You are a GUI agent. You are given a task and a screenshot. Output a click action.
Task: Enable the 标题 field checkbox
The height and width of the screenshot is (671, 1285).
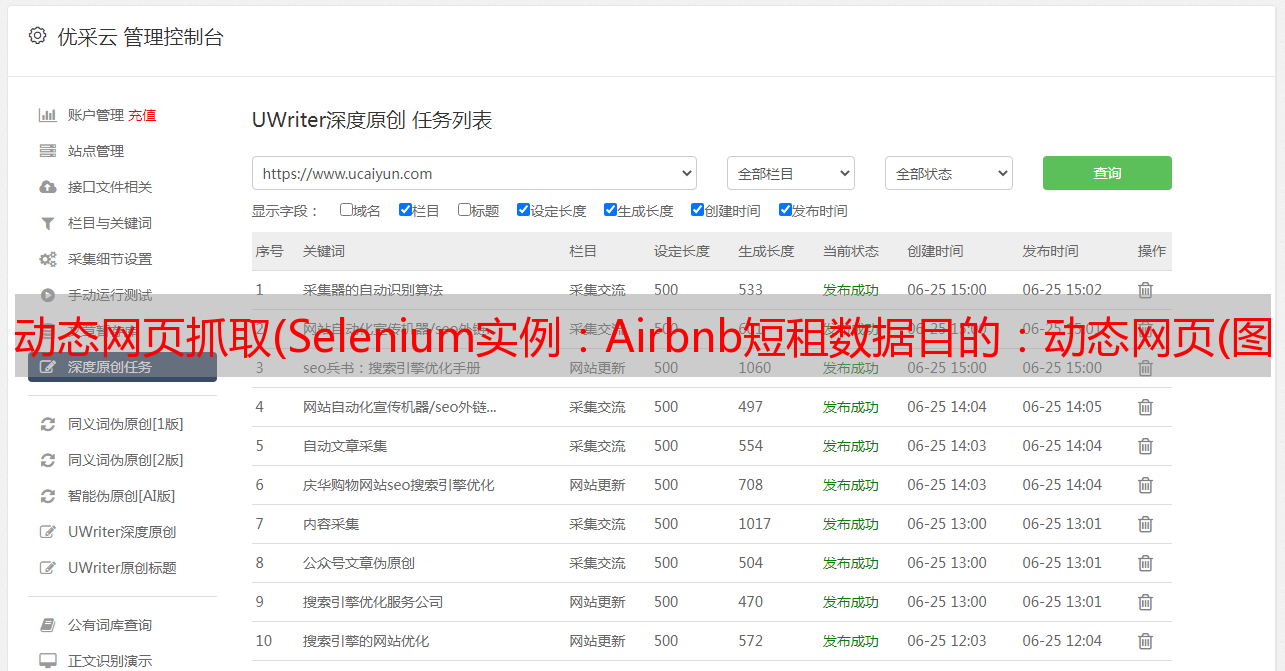(464, 210)
